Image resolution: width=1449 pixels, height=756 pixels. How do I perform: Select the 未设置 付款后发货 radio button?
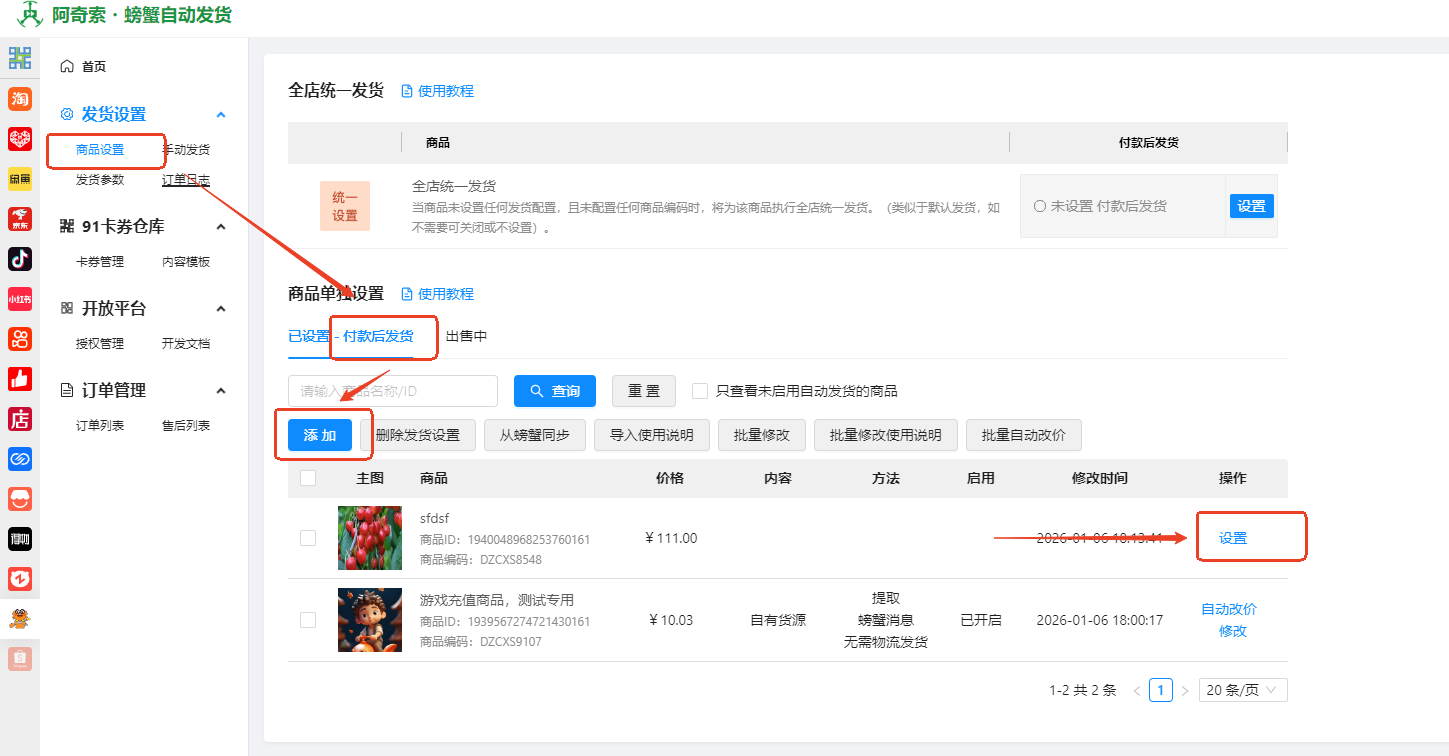click(1040, 206)
